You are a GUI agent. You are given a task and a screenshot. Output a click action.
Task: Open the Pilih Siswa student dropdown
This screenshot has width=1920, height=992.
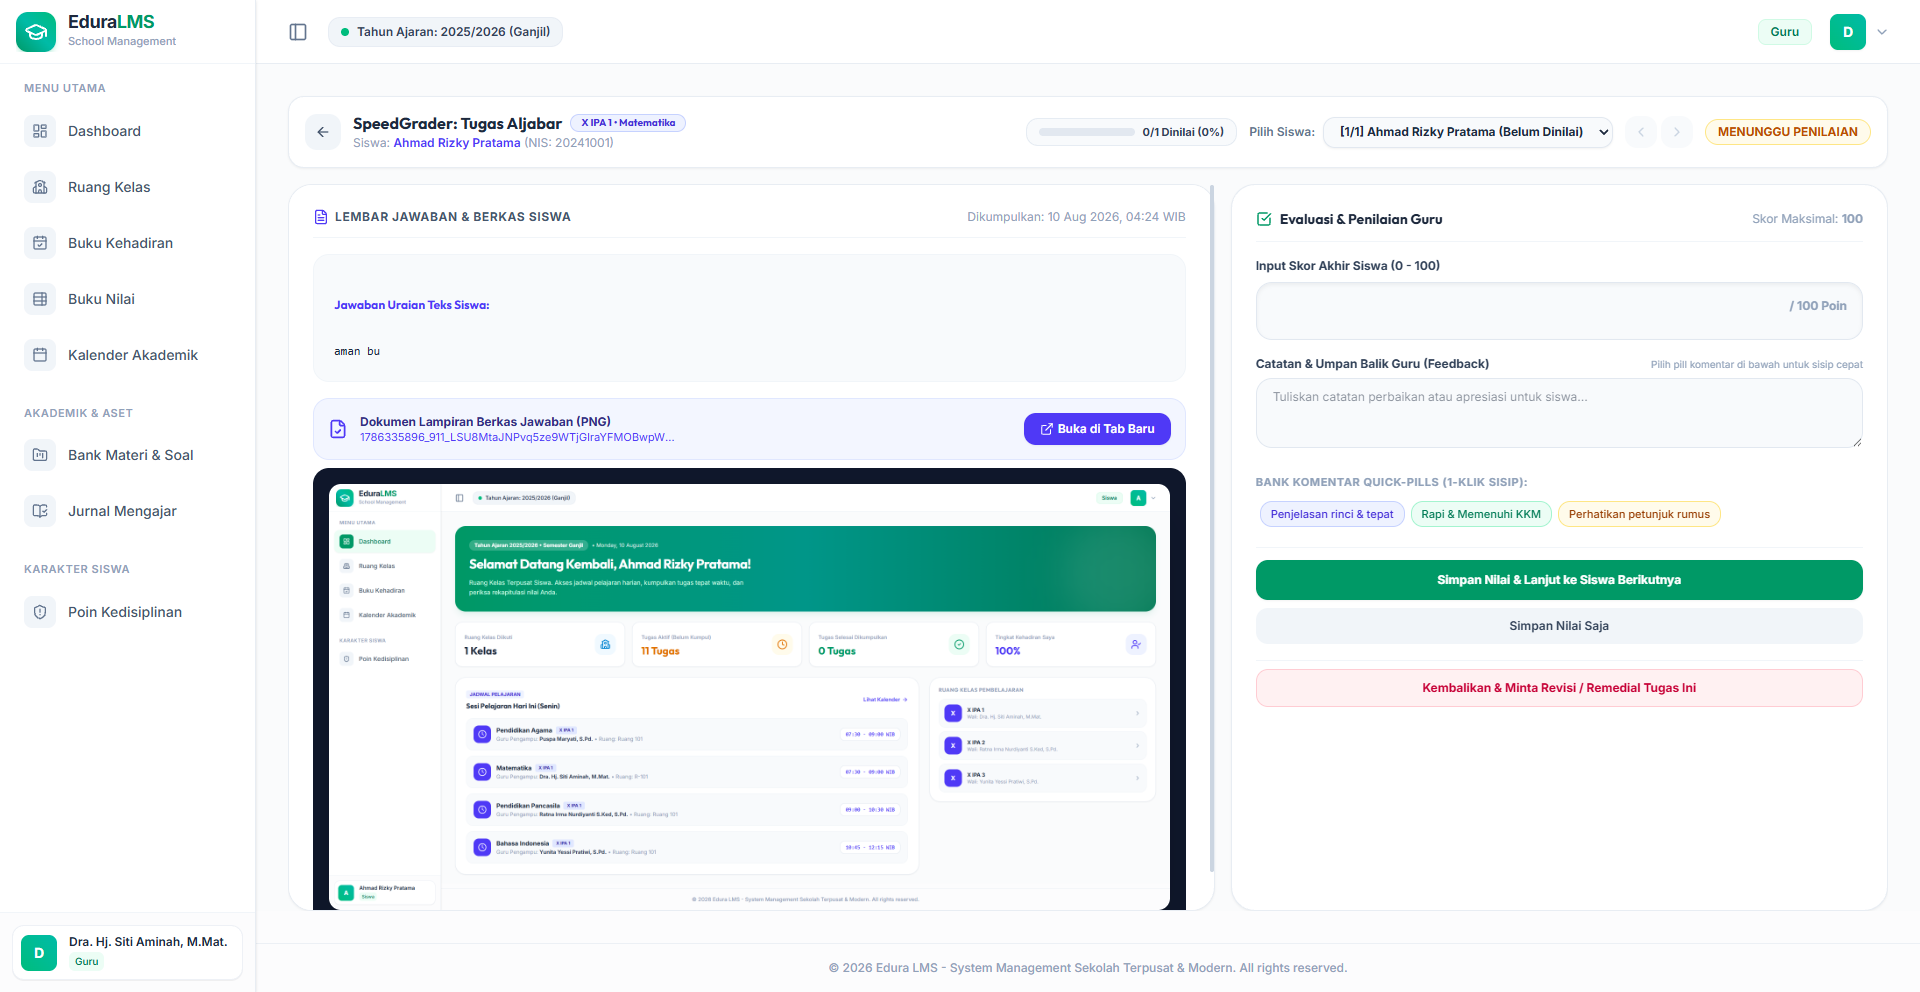(x=1467, y=132)
